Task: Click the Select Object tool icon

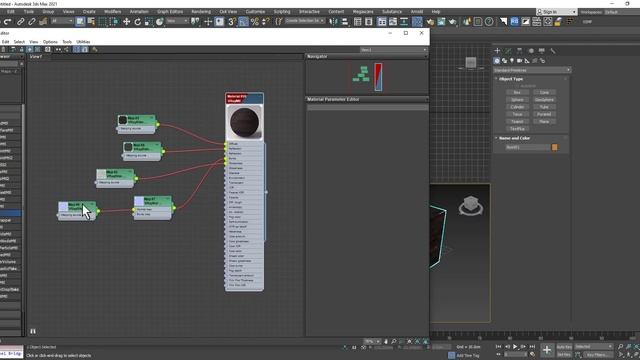Action: (x=80, y=22)
